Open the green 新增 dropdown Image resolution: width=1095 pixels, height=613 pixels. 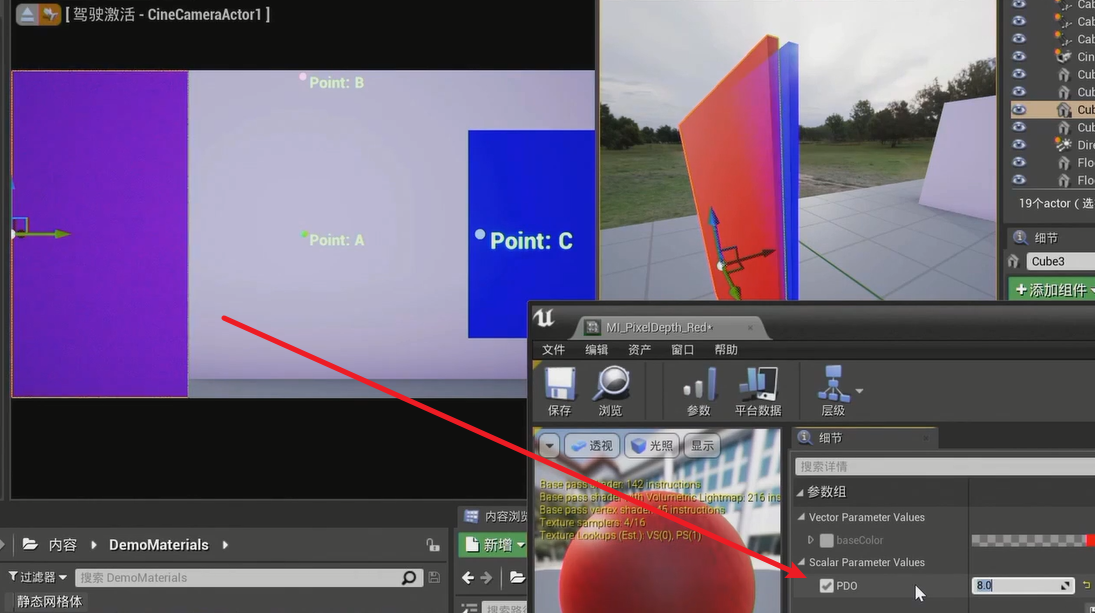click(x=493, y=545)
